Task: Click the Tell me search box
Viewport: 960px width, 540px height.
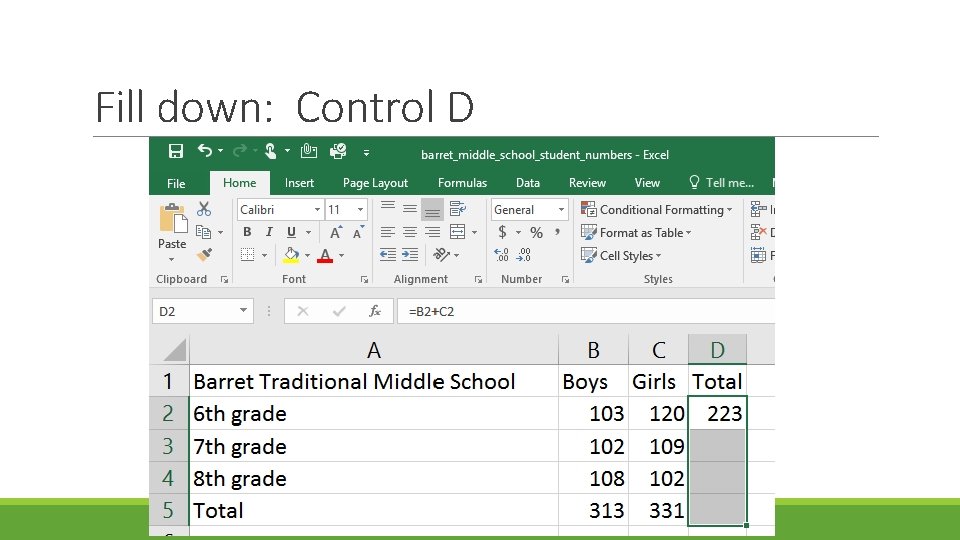Action: pyautogui.click(x=721, y=182)
